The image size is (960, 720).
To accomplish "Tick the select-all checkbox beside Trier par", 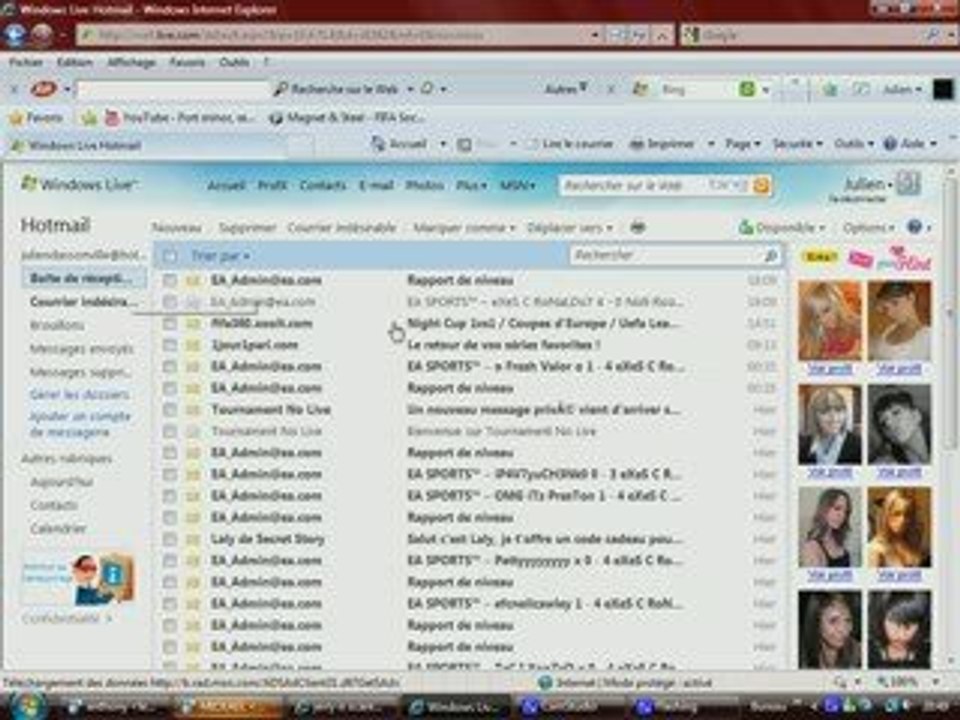I will [170, 256].
